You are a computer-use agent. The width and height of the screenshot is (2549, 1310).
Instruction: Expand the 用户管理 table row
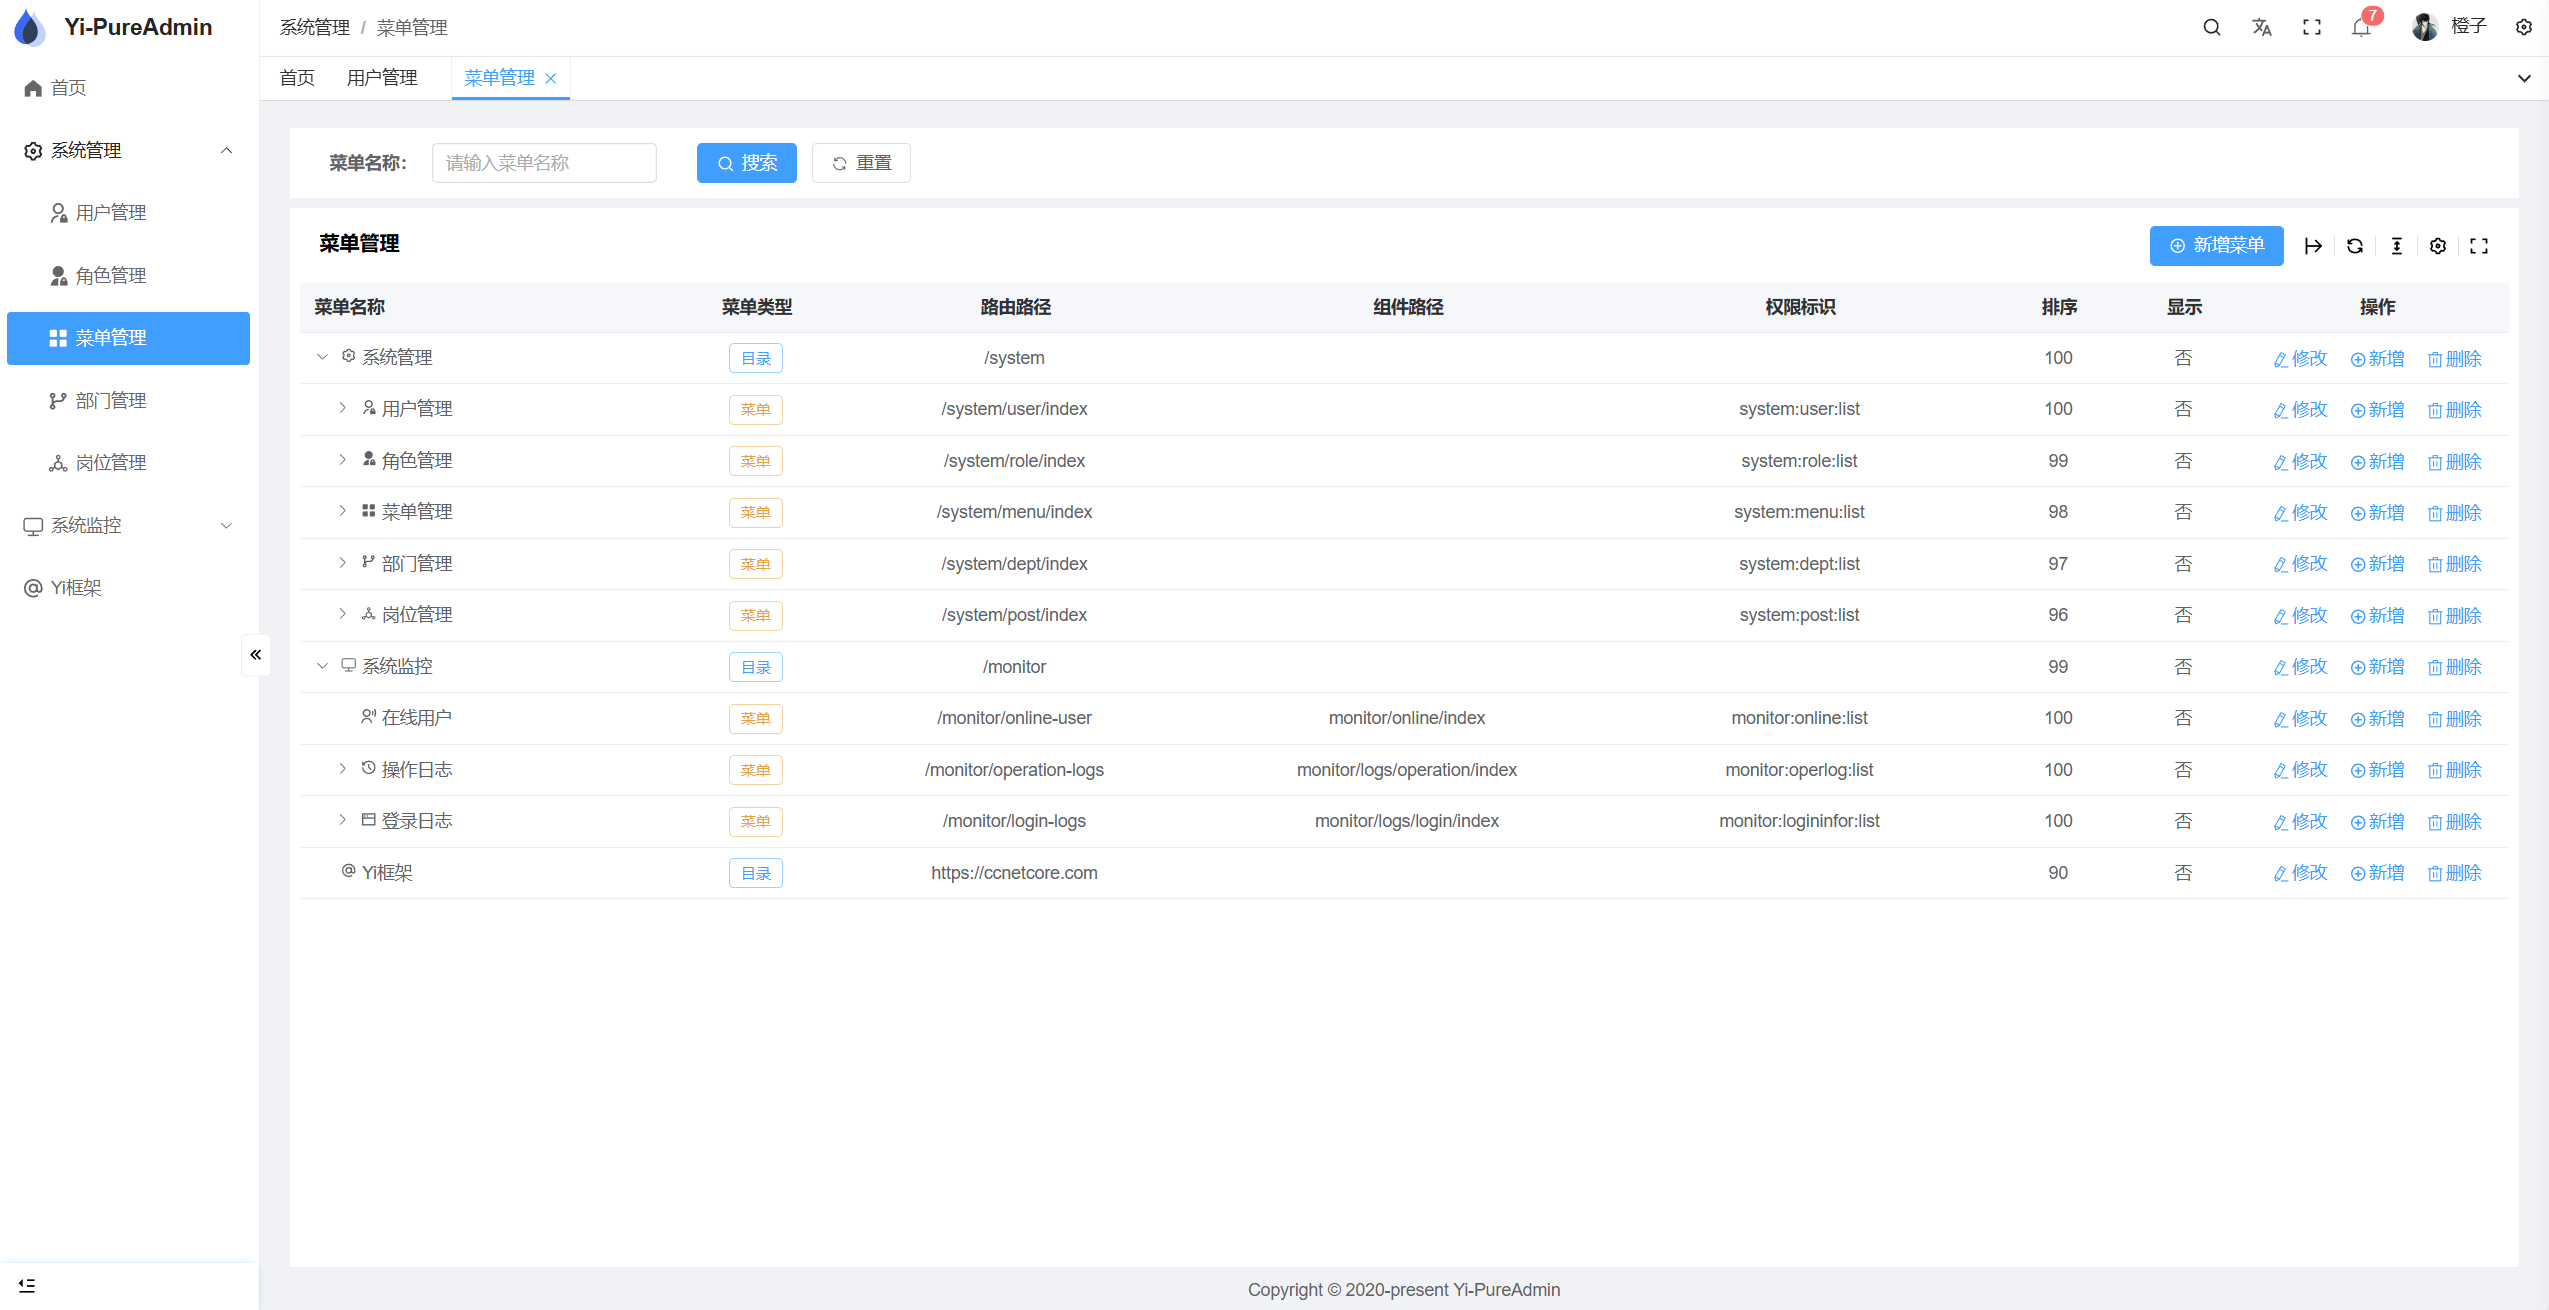pos(342,408)
